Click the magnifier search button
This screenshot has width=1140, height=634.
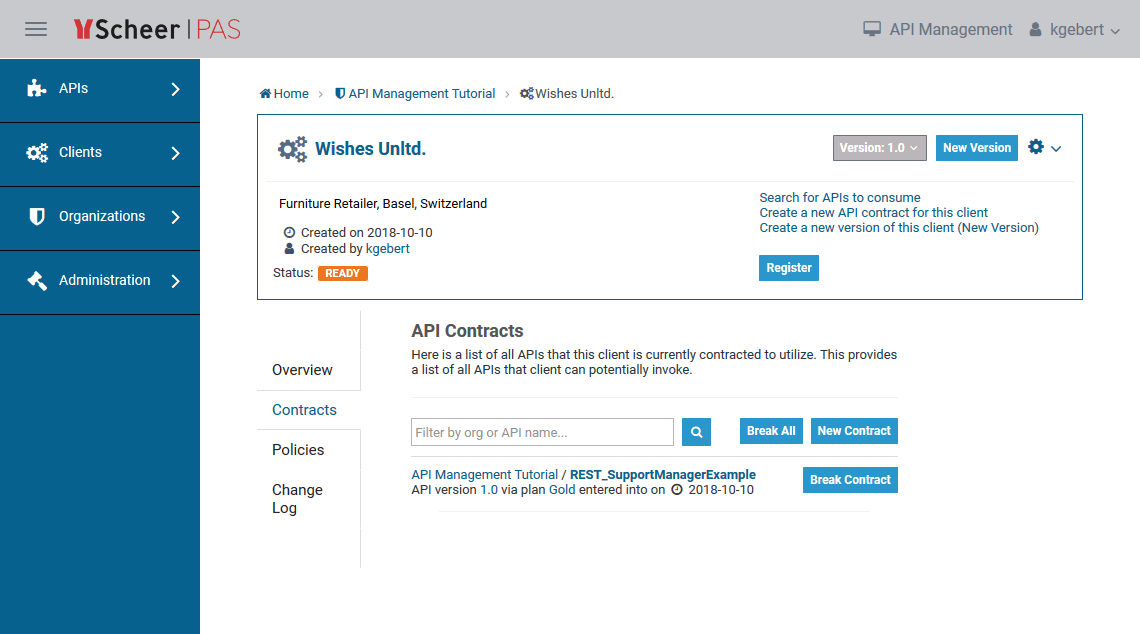coord(696,432)
